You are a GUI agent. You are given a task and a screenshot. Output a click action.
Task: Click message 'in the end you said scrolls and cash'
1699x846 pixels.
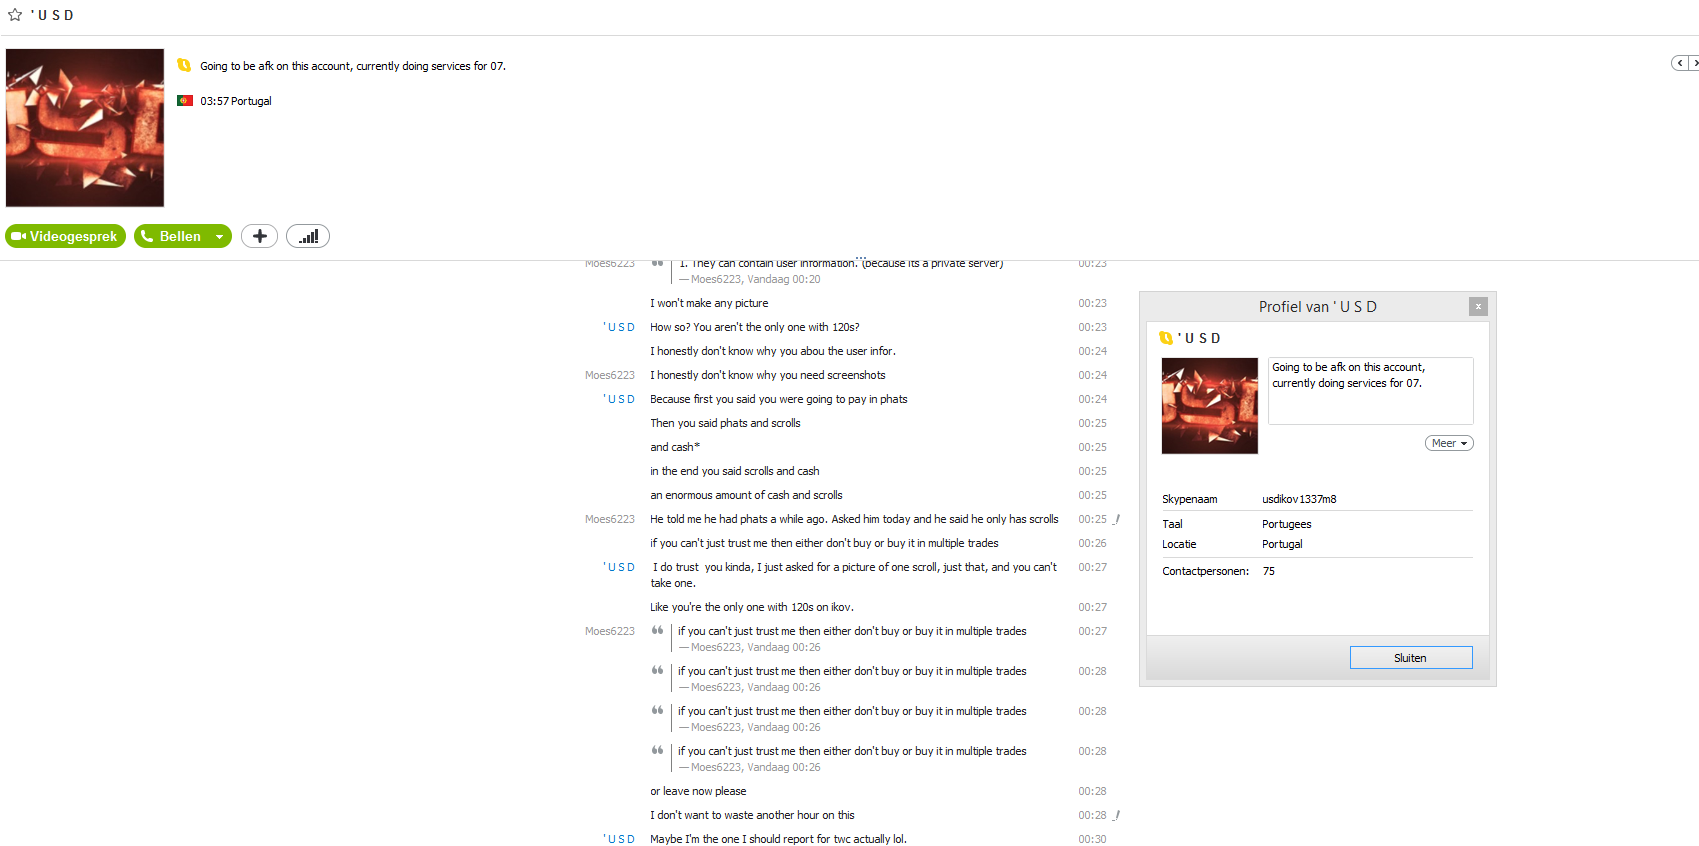[735, 471]
